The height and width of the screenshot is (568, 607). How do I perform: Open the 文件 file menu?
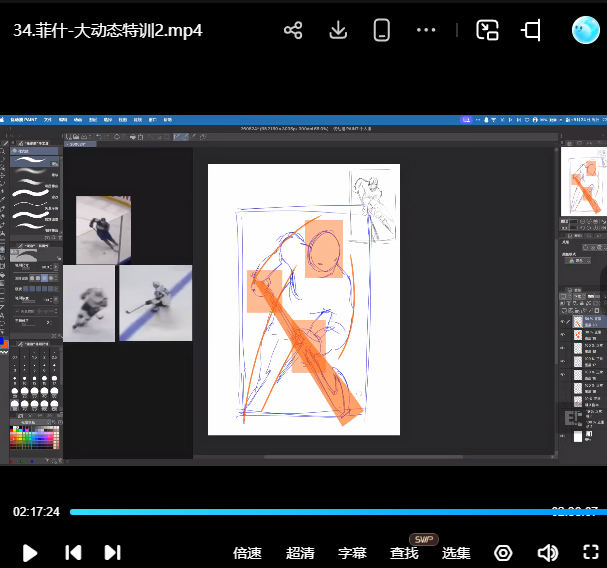[x=48, y=120]
